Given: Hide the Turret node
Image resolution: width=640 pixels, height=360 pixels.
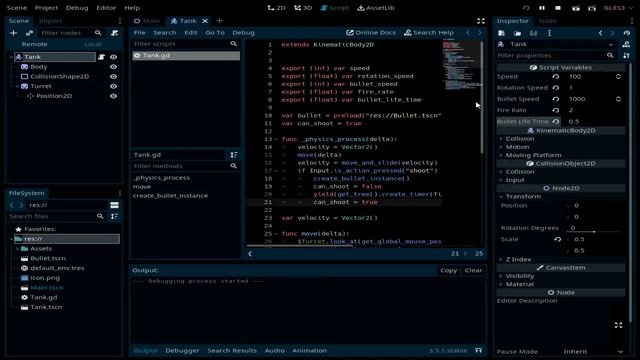Looking at the screenshot, I should (113, 86).
